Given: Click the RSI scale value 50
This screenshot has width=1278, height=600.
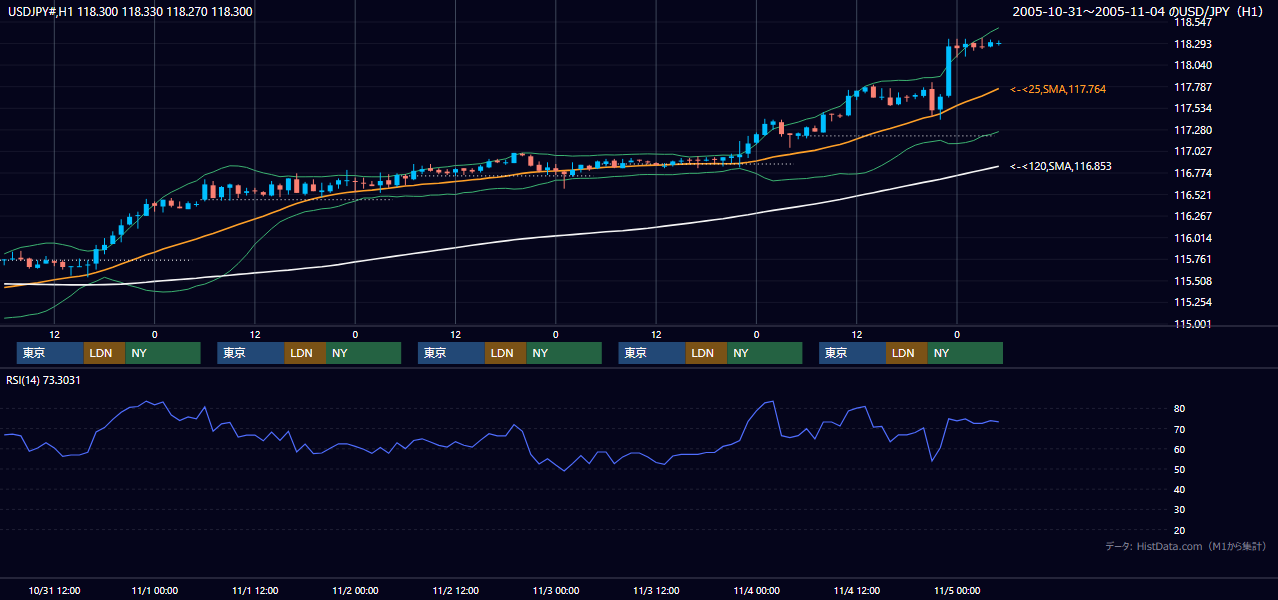Looking at the screenshot, I should click(1179, 469).
